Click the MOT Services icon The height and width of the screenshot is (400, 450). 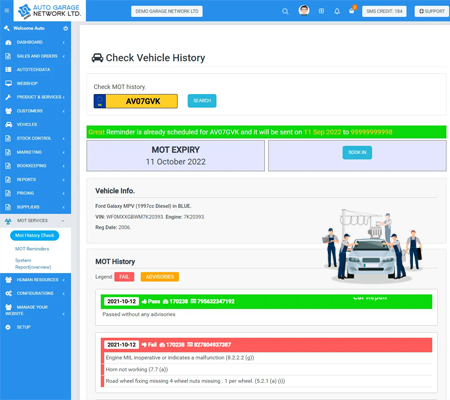(8, 221)
